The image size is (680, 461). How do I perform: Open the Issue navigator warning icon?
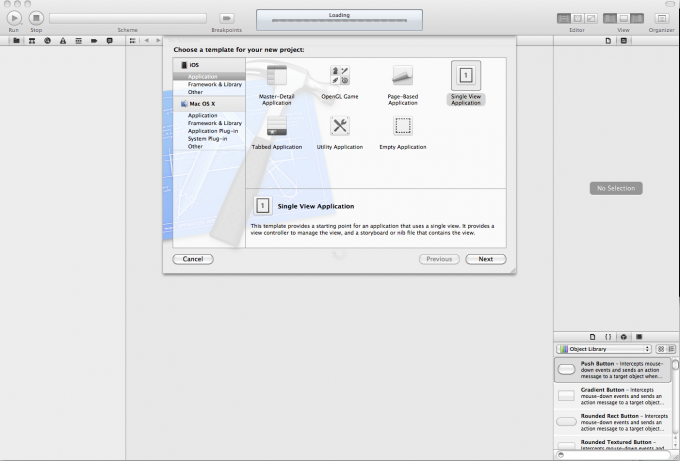[63, 40]
